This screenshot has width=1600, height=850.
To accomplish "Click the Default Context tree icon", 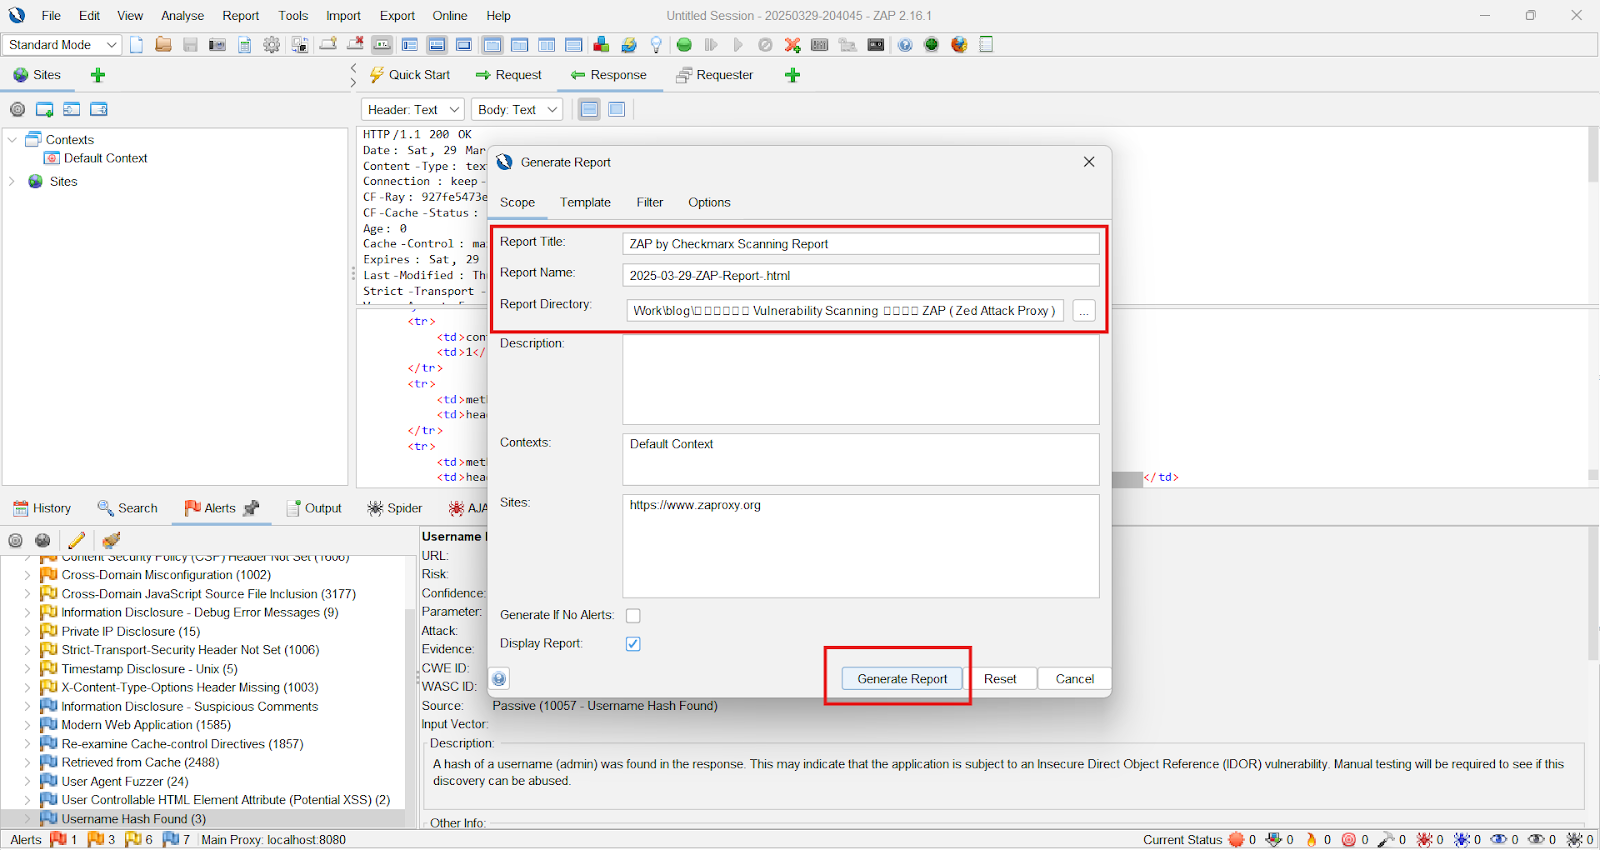I will point(52,158).
